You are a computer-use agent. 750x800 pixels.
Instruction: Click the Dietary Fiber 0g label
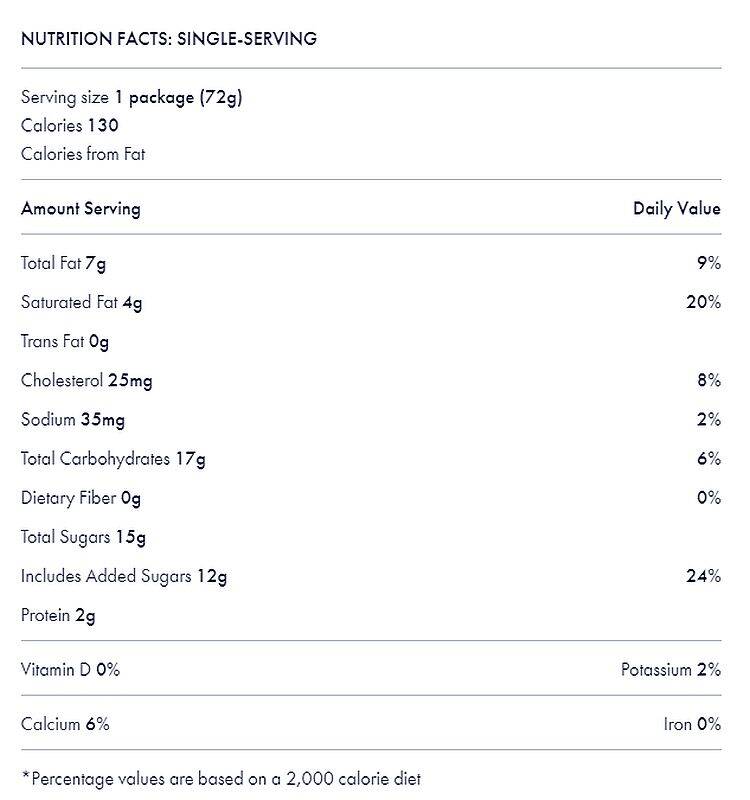tap(81, 498)
